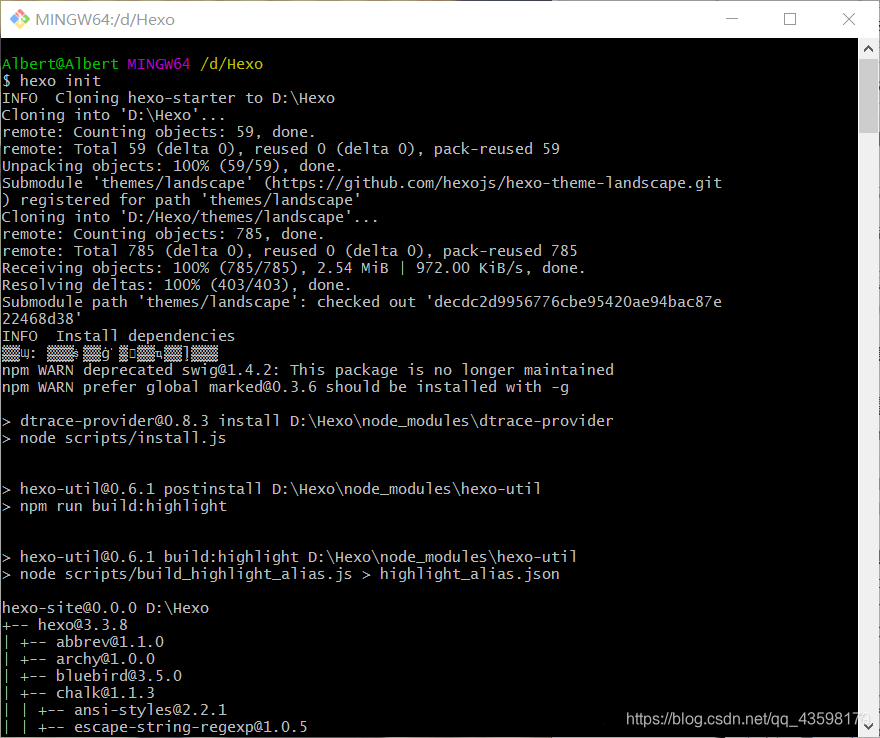
Task: Click 'INFO Cloning hexo-starter to D:\Hexo' line
Action: [x=168, y=98]
